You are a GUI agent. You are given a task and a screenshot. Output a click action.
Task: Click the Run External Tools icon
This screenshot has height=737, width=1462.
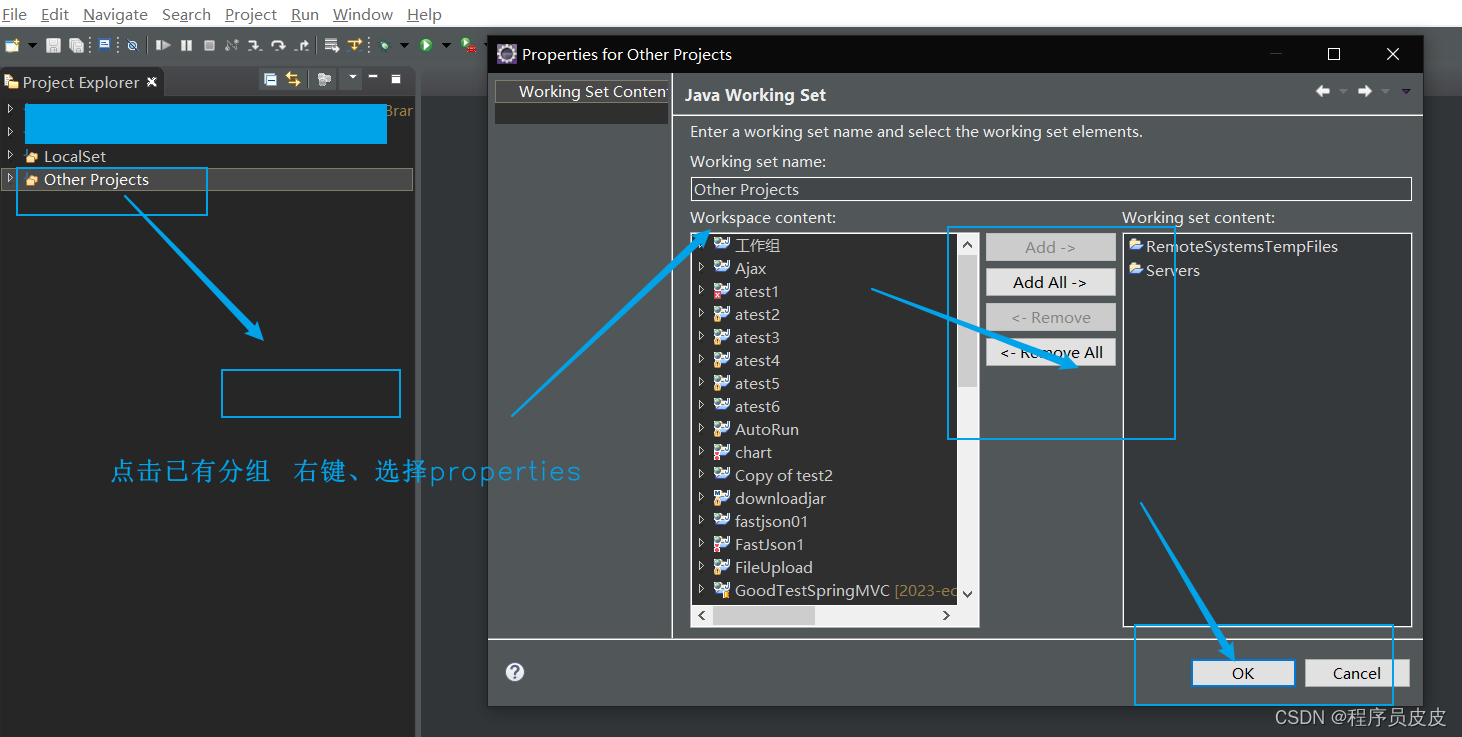[468, 45]
